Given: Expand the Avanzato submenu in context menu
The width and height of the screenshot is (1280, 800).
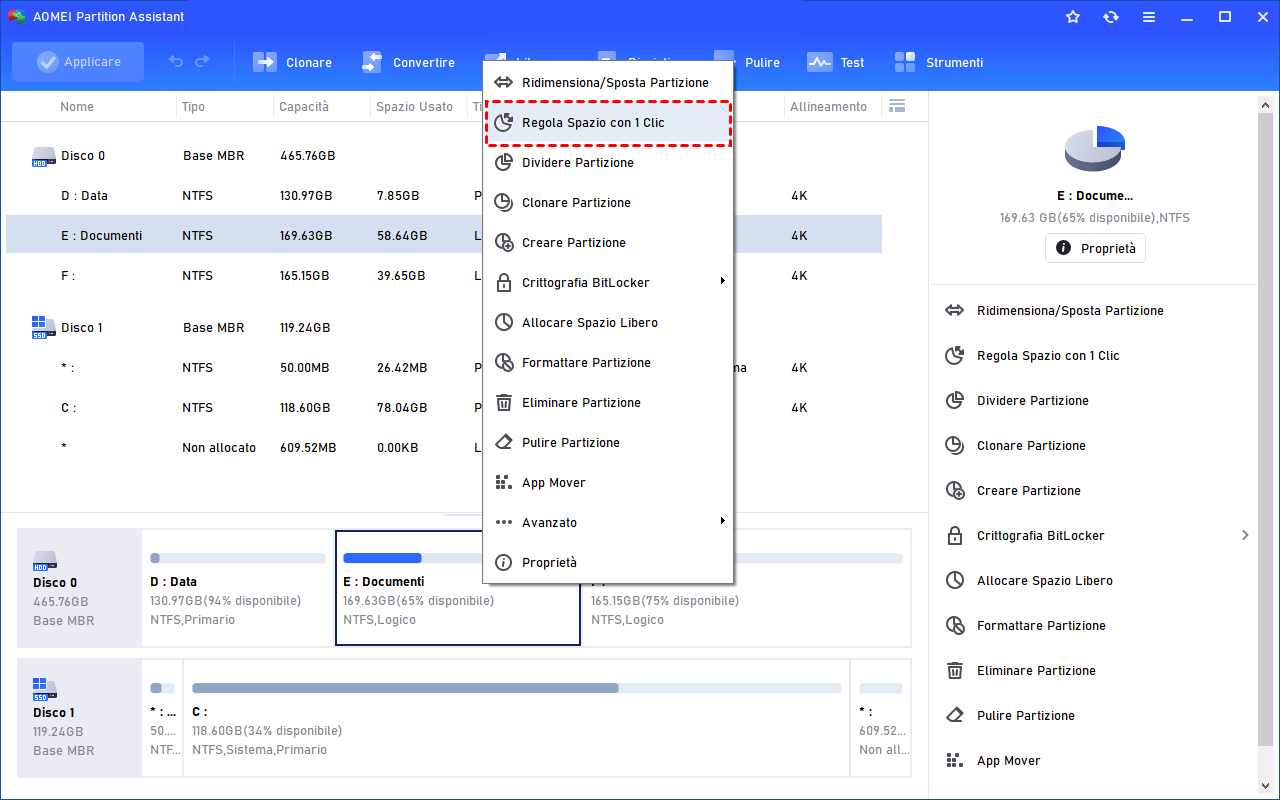Looking at the screenshot, I should (x=722, y=522).
